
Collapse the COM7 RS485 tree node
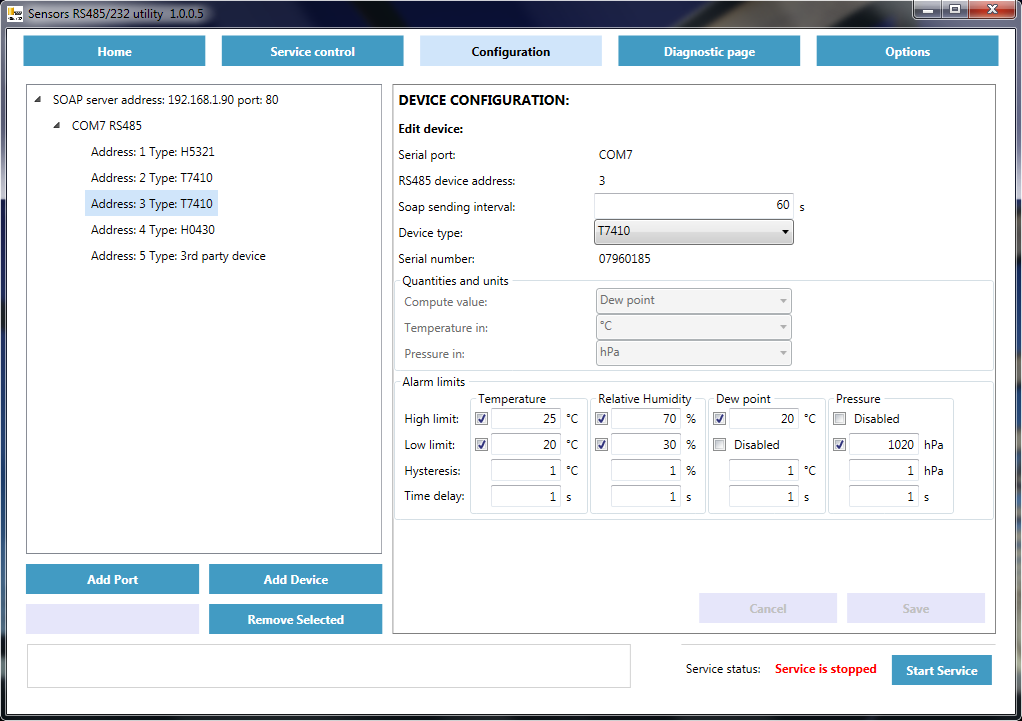coord(57,125)
